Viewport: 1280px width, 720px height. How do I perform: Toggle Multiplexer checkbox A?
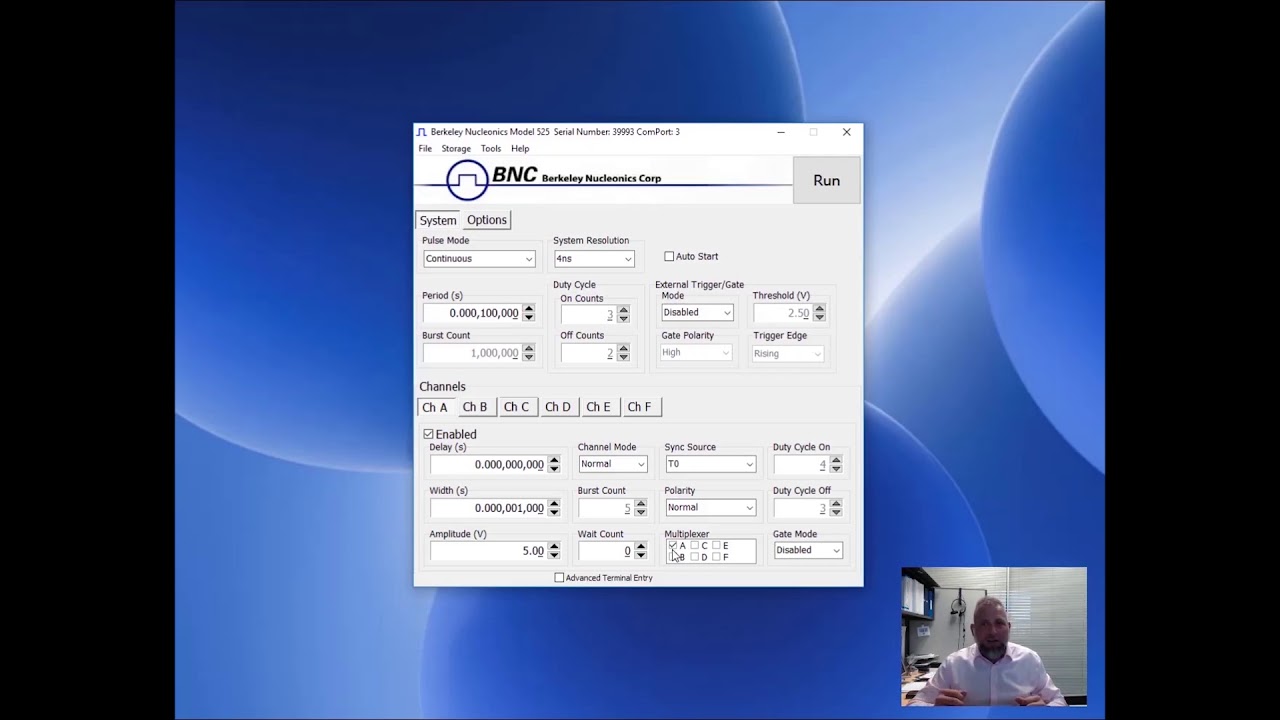(673, 545)
